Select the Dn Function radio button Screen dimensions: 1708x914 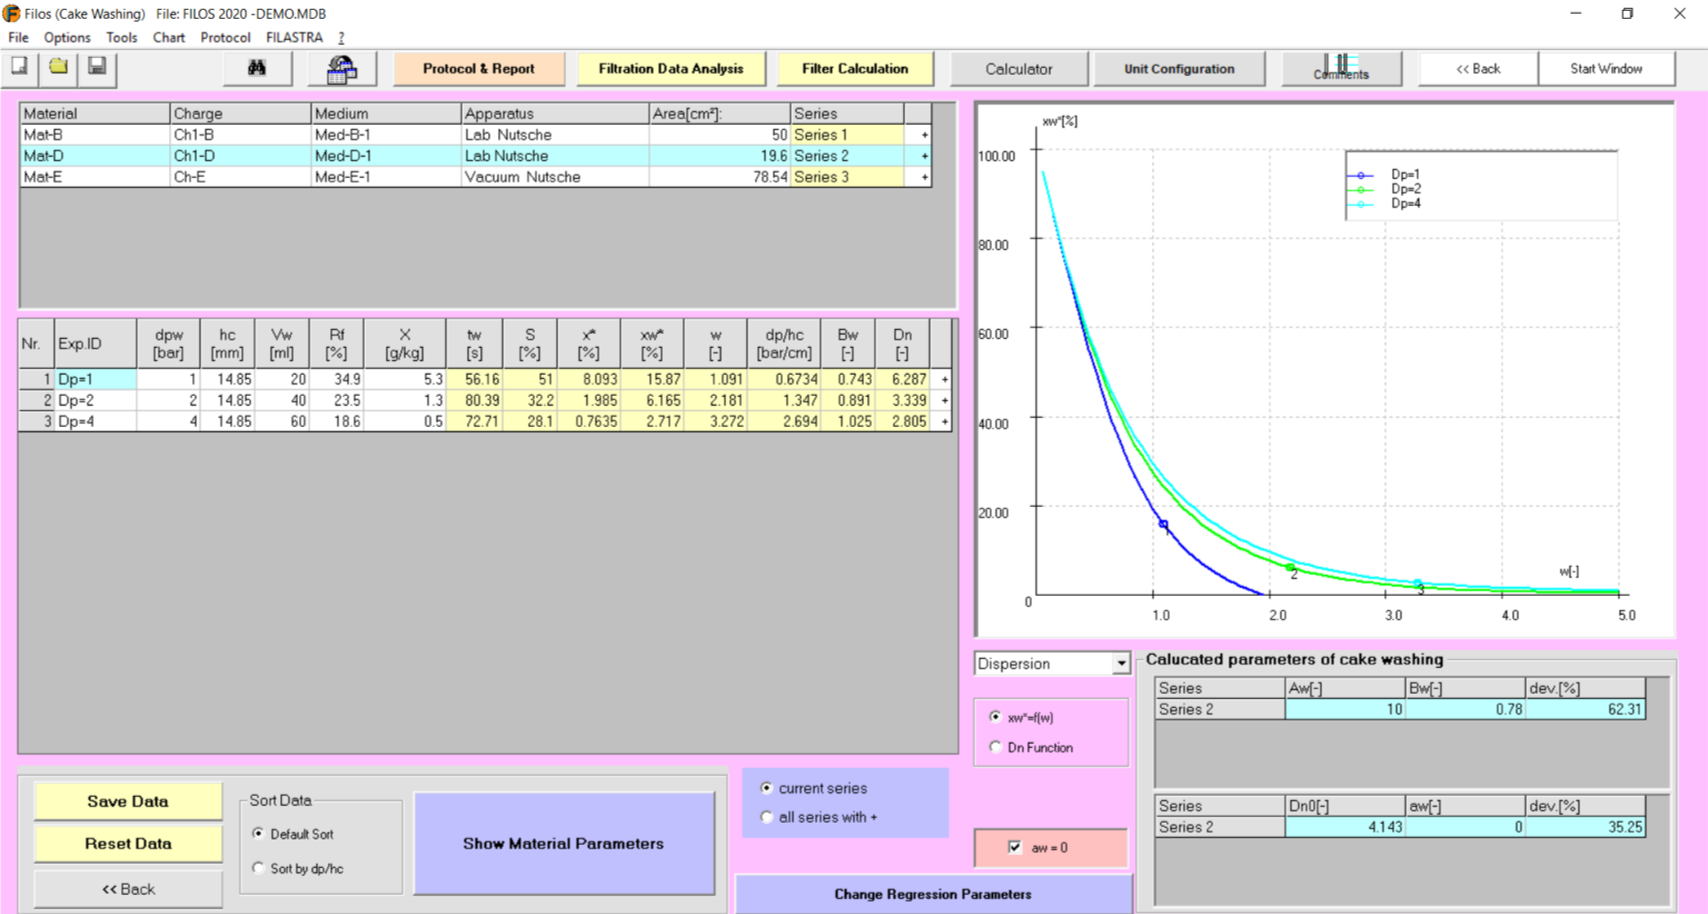tap(995, 747)
